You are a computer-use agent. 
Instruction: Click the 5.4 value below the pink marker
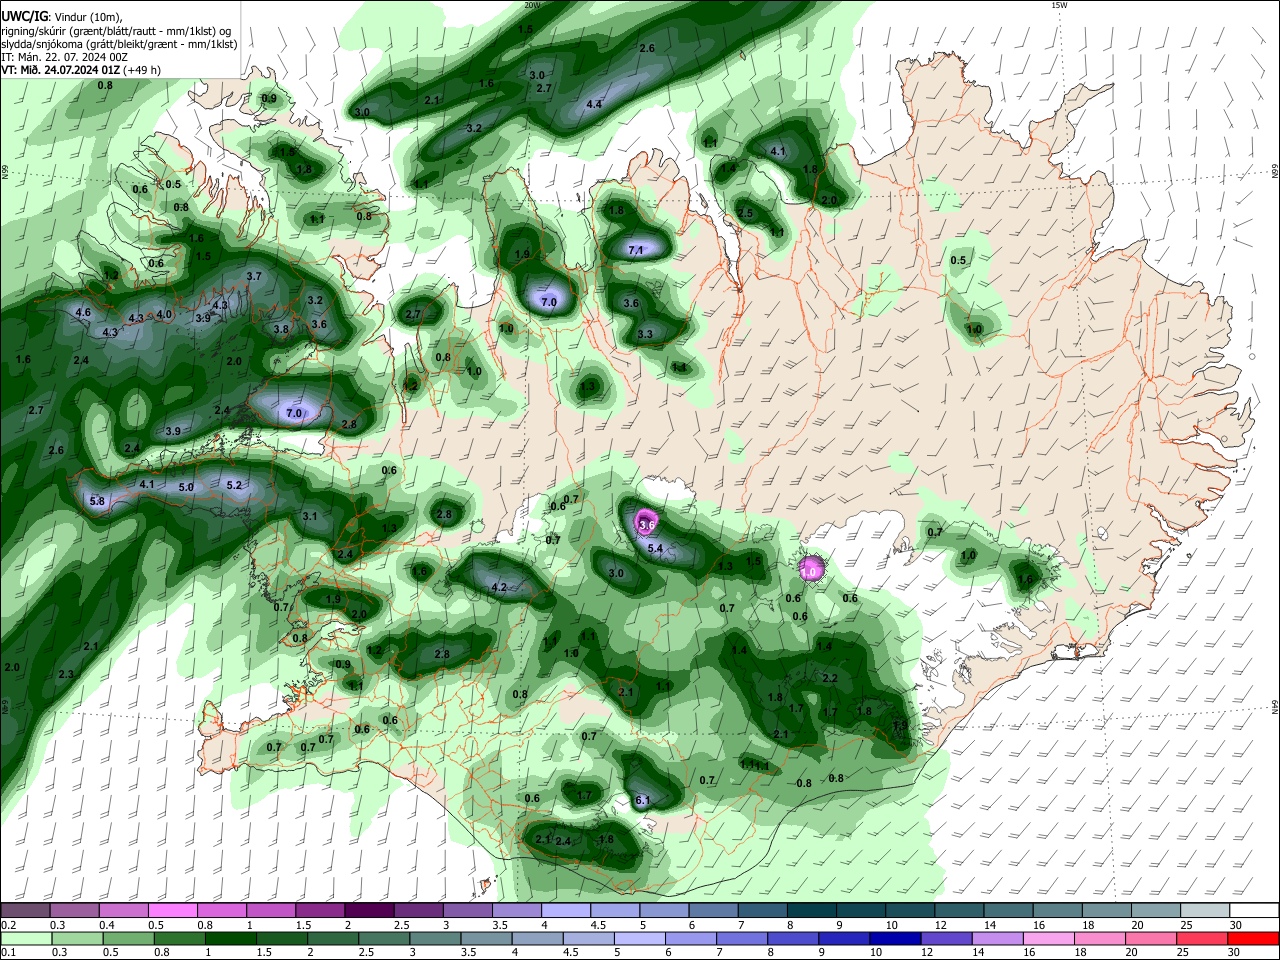click(655, 548)
